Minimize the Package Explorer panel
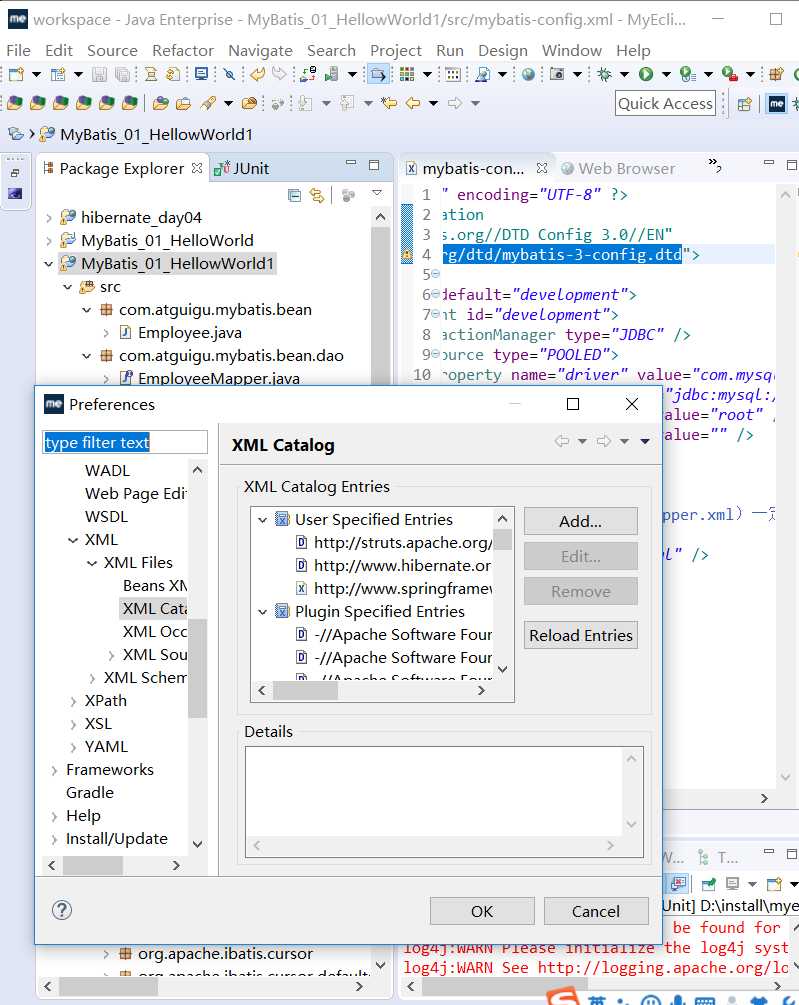Viewport: 799px width, 1005px height. 350,163
